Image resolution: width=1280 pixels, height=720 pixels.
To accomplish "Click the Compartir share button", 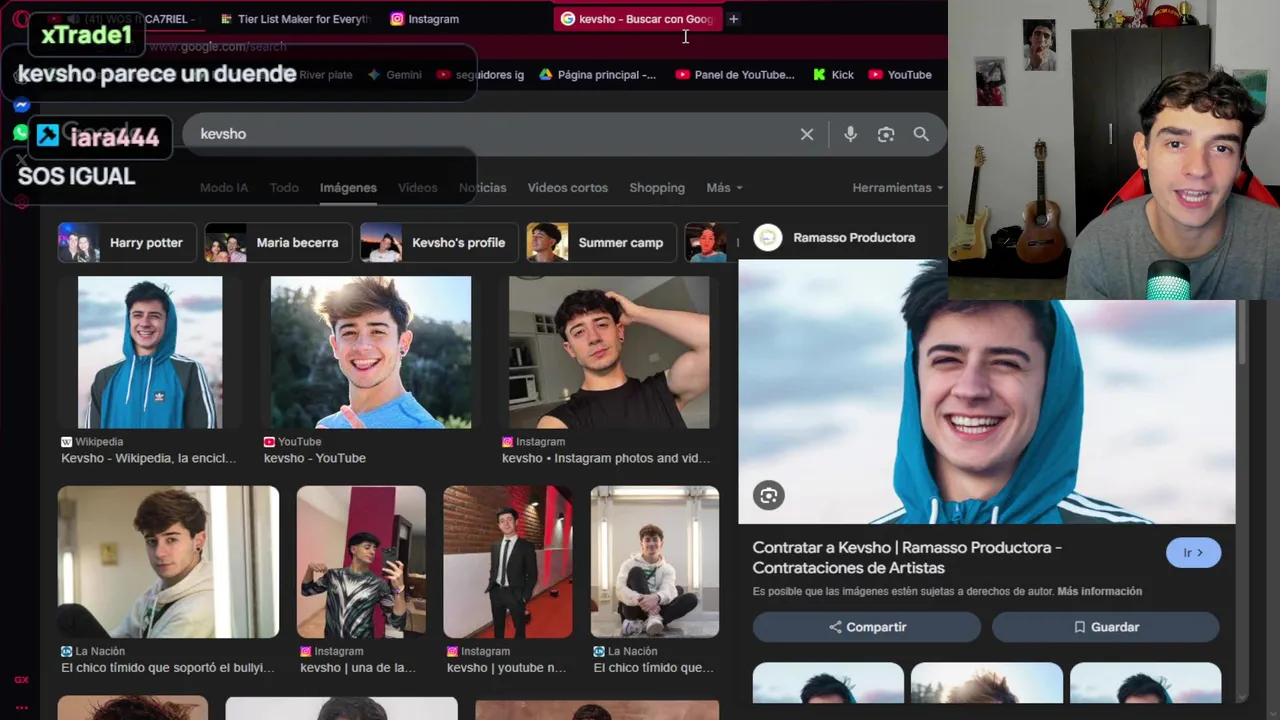I will 867,627.
